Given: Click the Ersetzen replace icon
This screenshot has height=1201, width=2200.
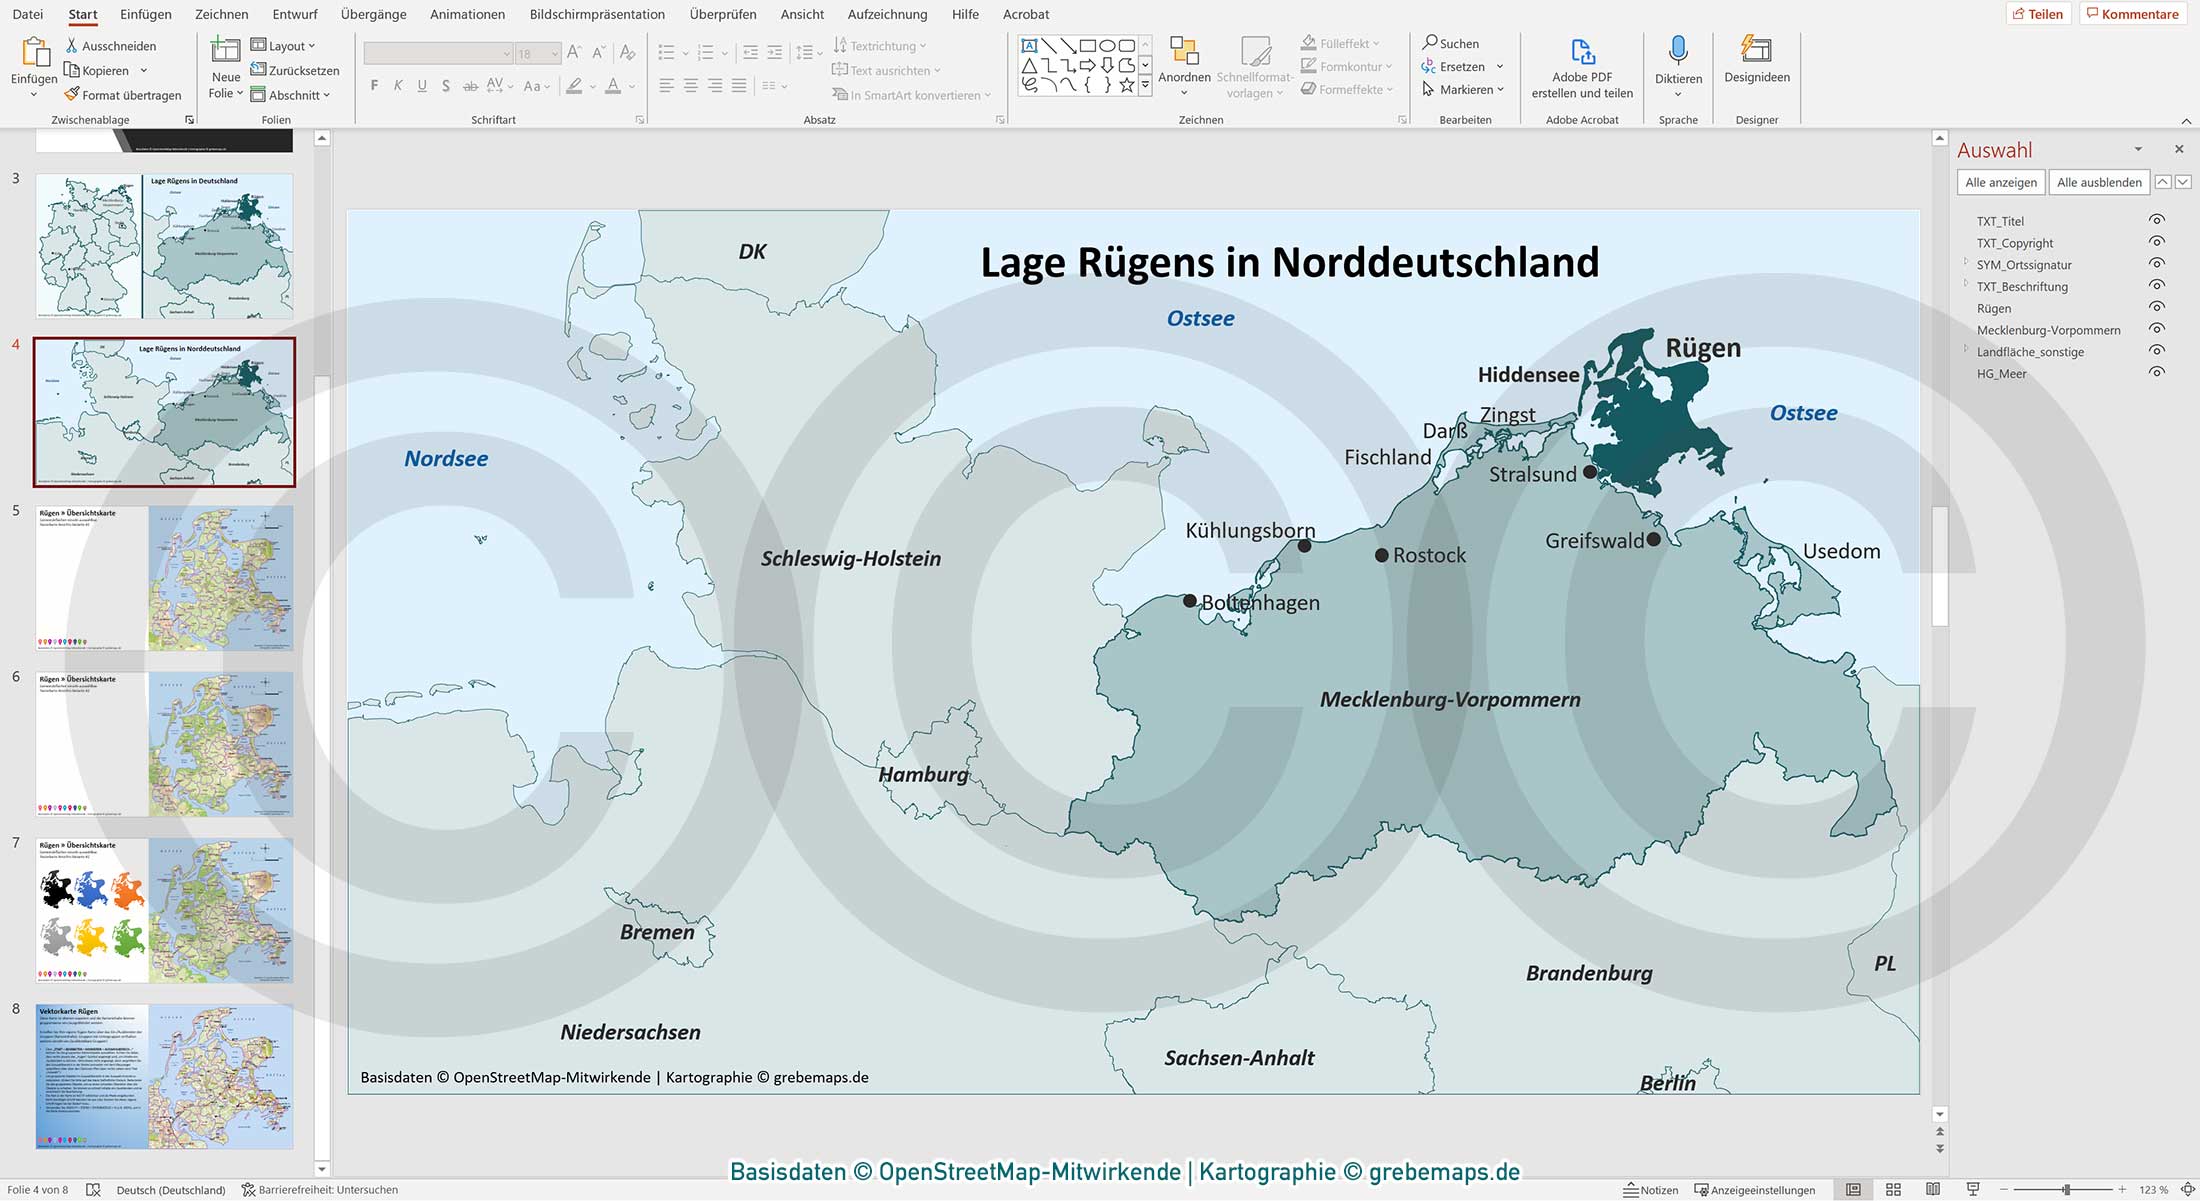Looking at the screenshot, I should (x=1459, y=66).
